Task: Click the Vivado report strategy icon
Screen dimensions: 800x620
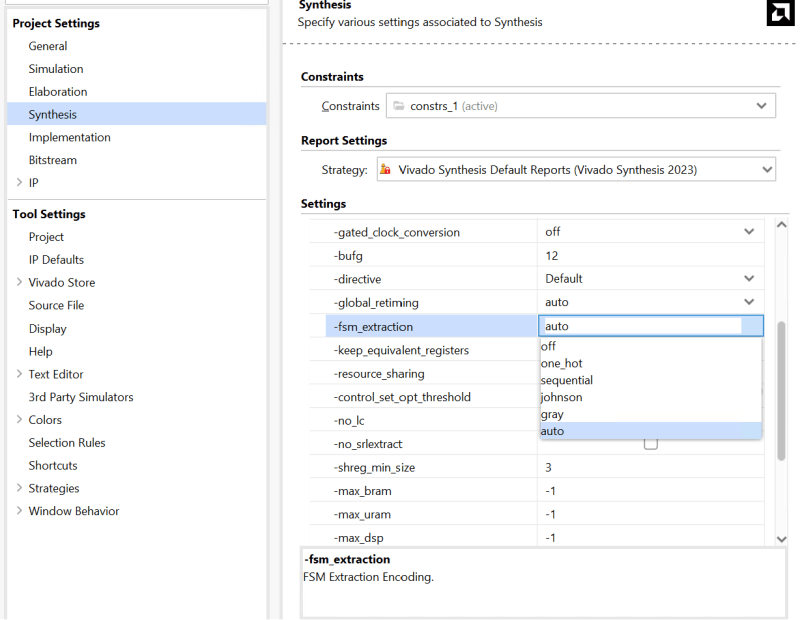Action: coord(385,170)
